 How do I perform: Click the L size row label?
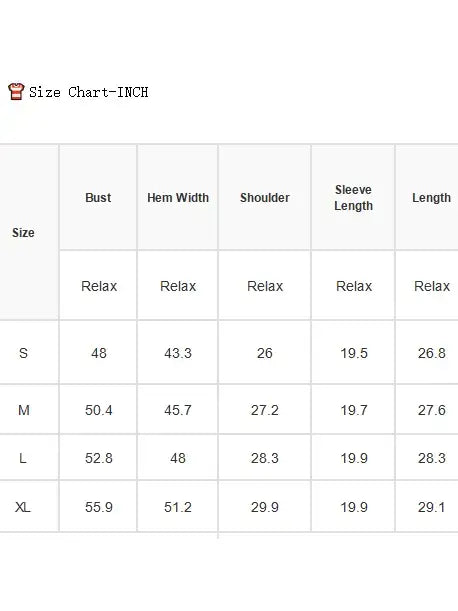coord(23,458)
